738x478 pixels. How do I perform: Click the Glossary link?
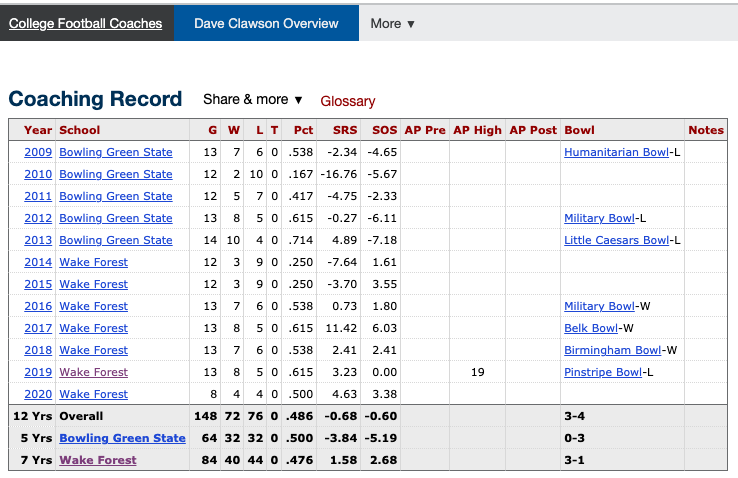tap(347, 101)
